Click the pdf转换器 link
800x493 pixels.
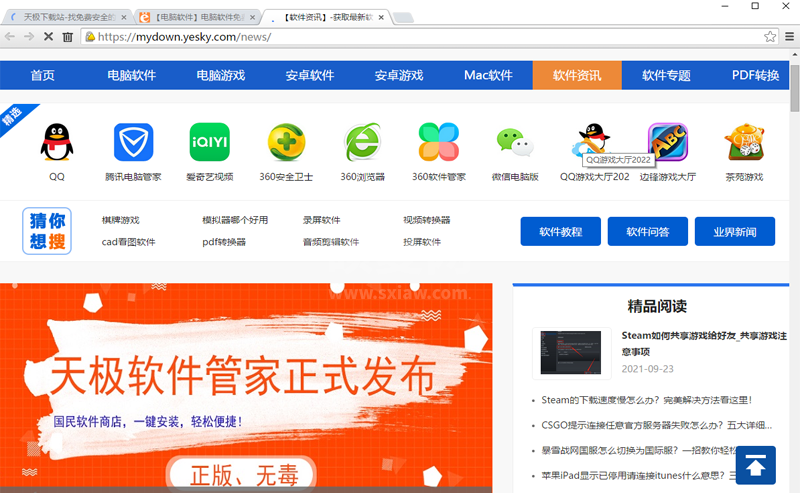pyautogui.click(x=224, y=242)
